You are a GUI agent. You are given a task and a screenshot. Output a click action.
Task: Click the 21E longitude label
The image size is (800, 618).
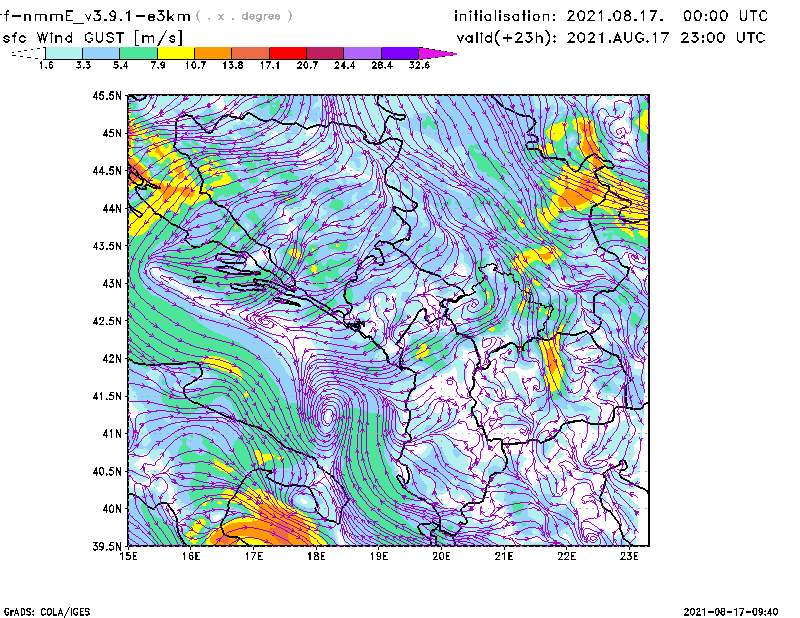504,556
